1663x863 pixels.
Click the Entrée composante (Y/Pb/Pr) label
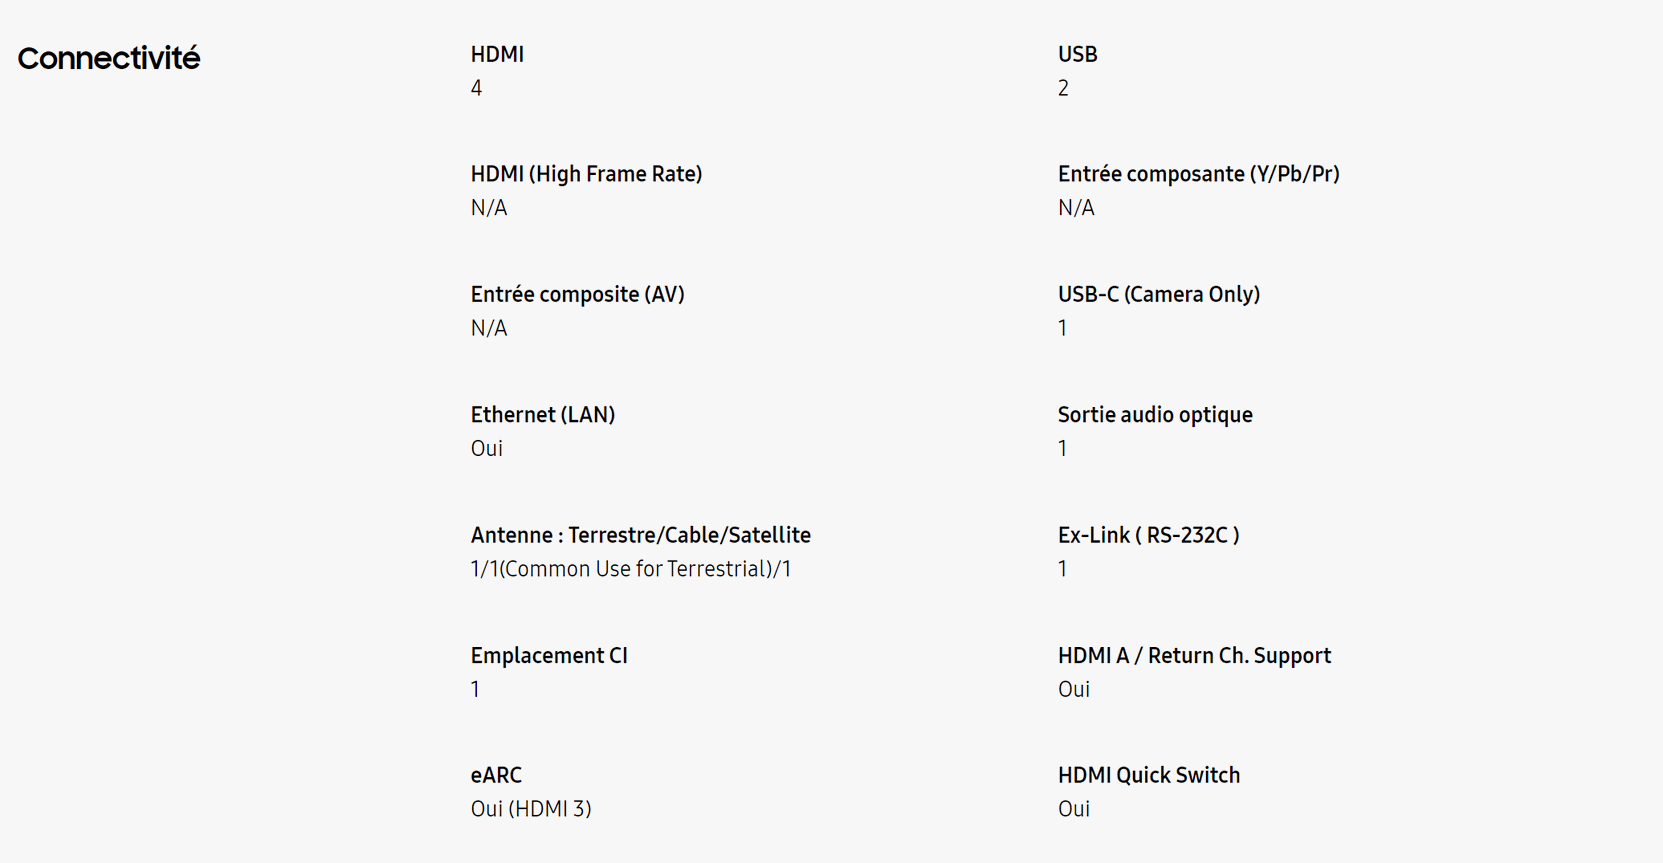coord(1199,174)
